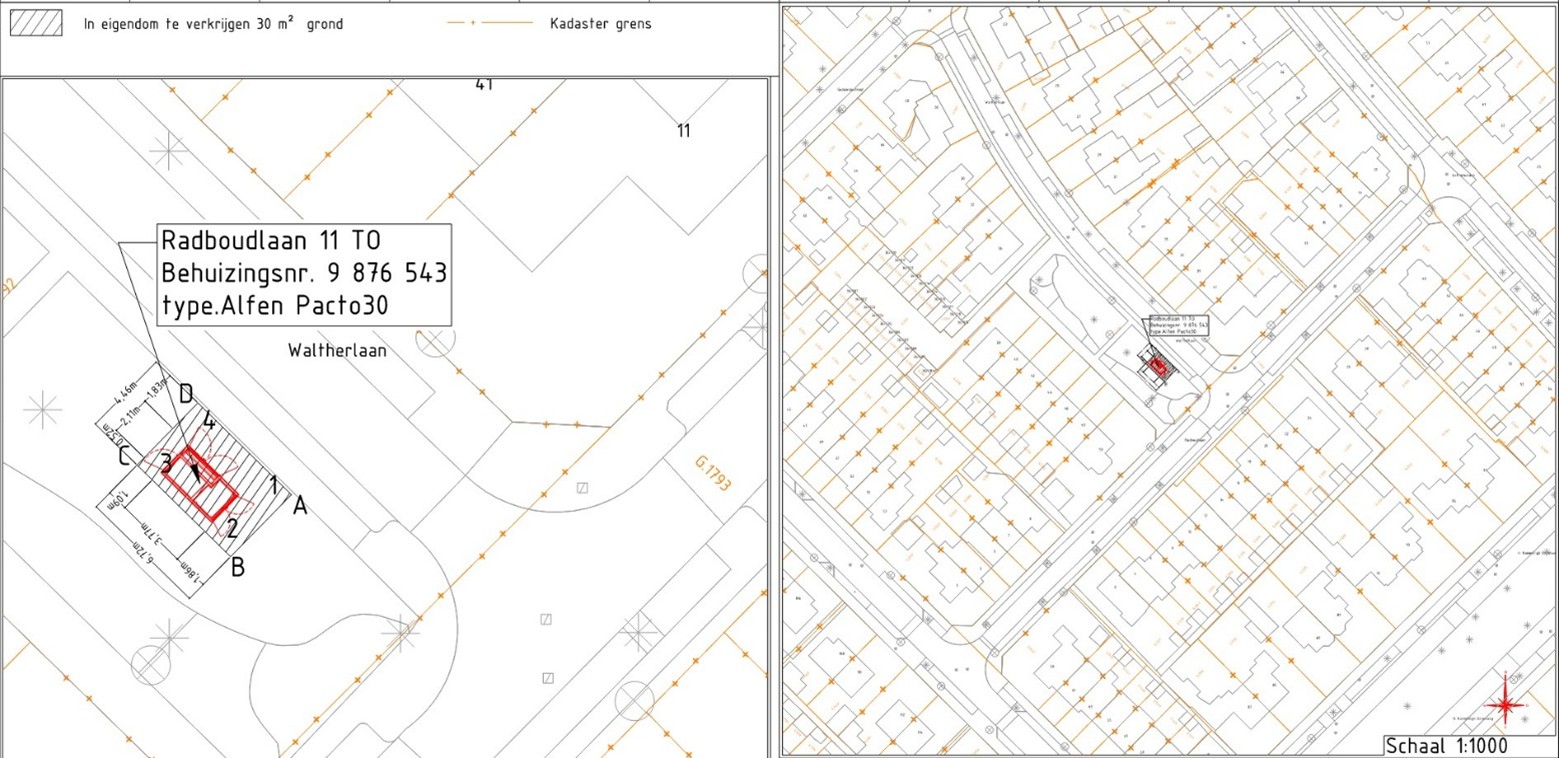Select the small red station marker in the overview map

pos(1159,367)
